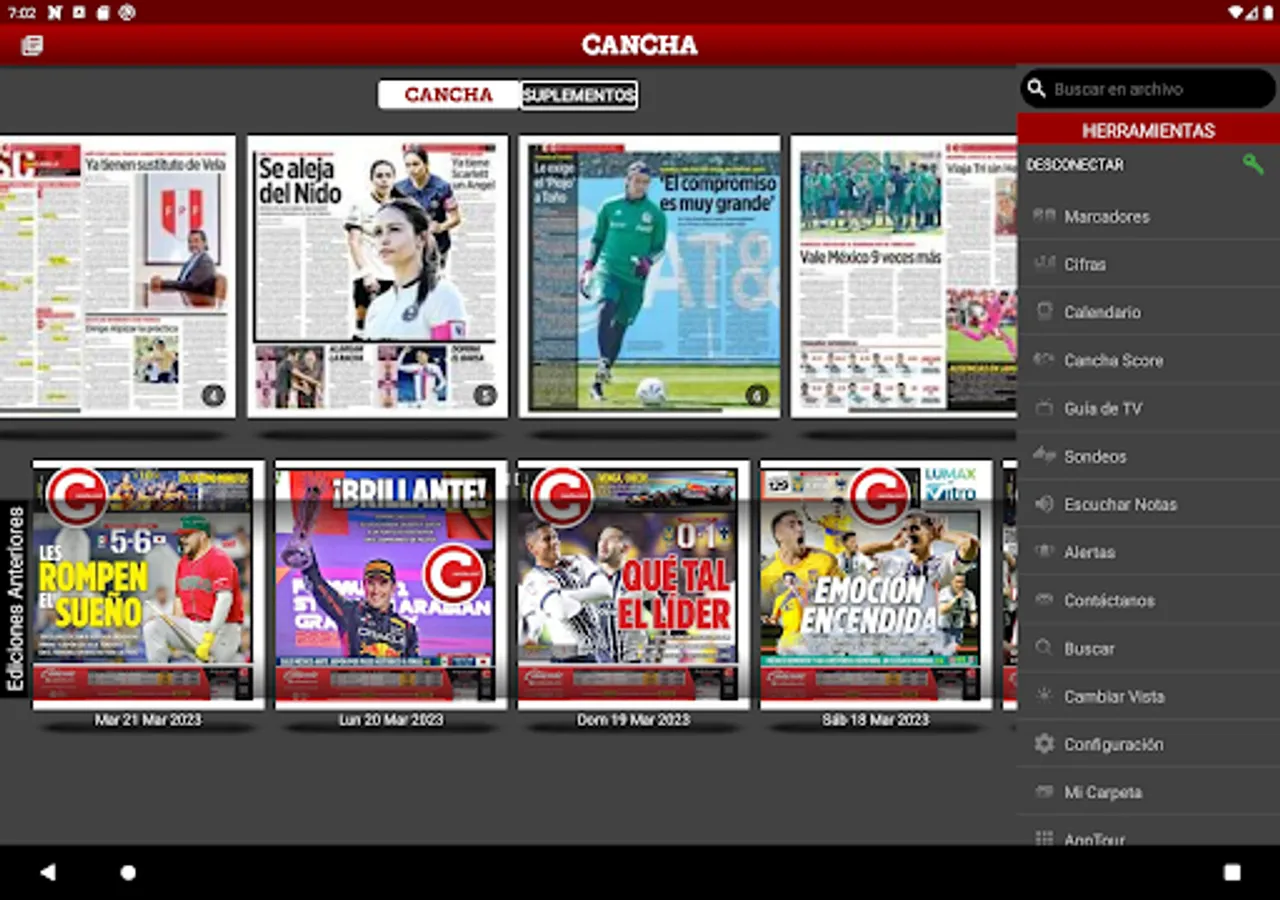The height and width of the screenshot is (900, 1280).
Task: Open page thumbnail 'El compromiso es muy grande'
Action: tap(650, 276)
